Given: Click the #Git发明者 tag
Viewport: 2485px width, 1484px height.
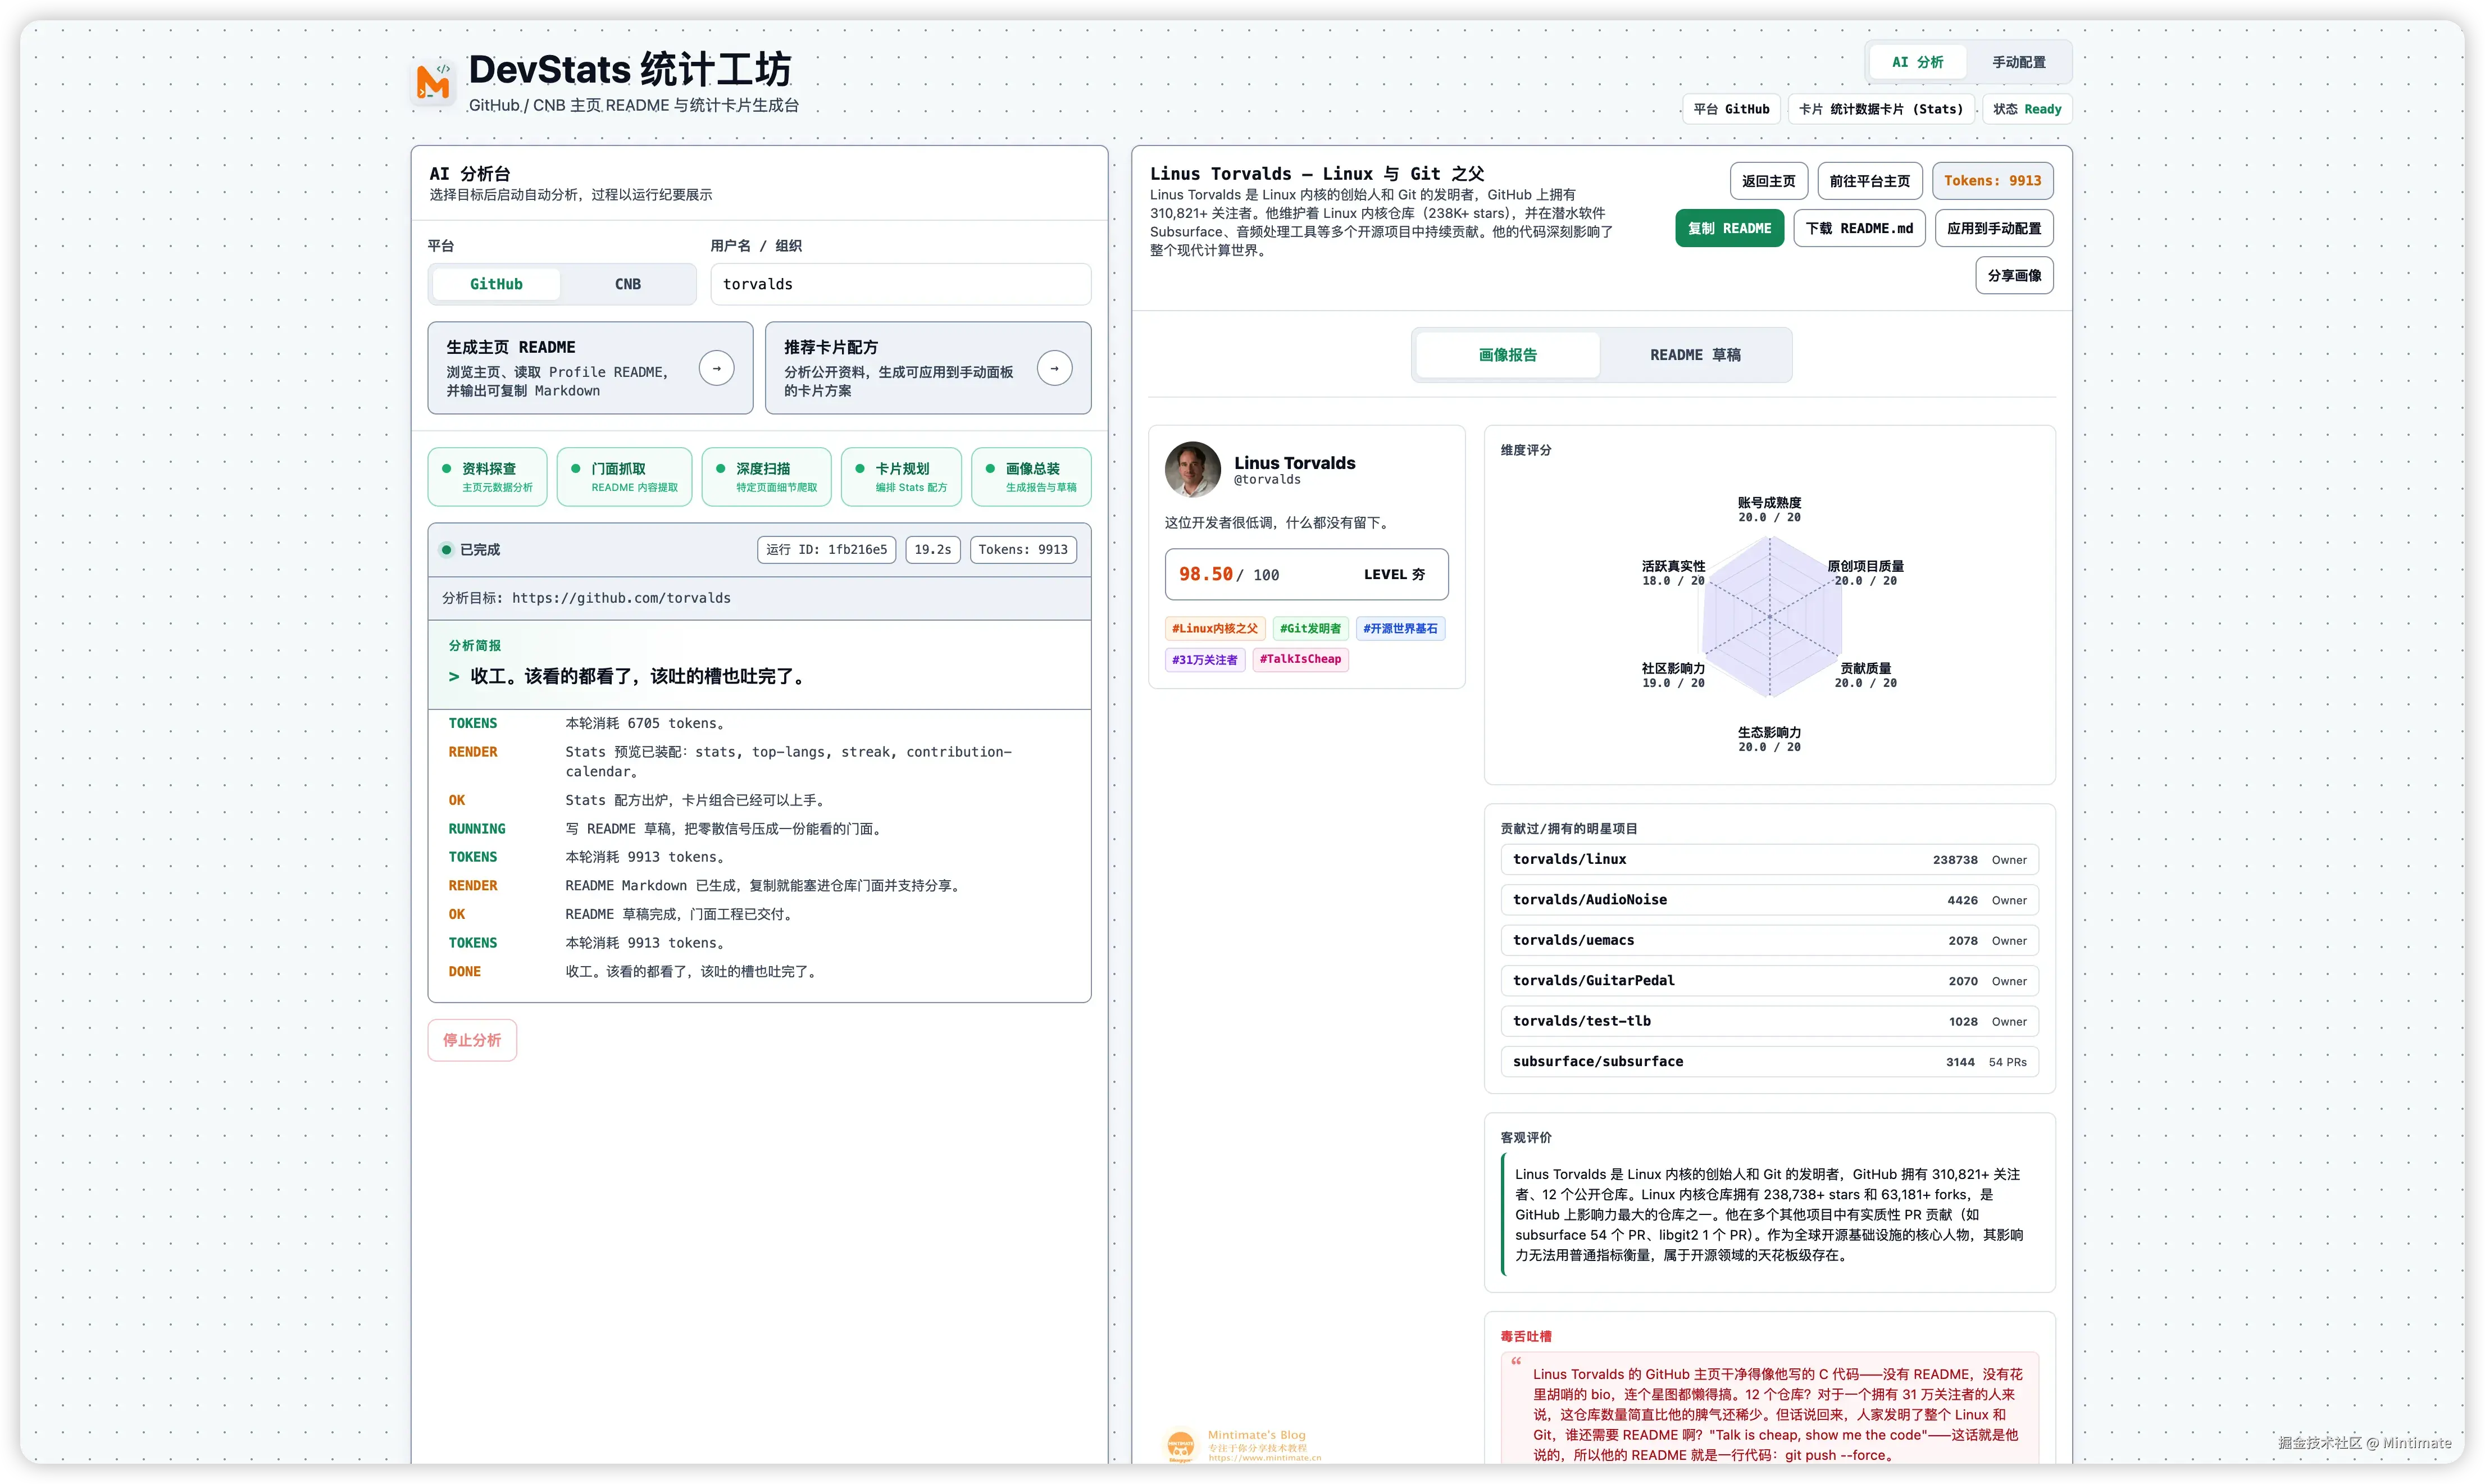Looking at the screenshot, I should [x=1310, y=628].
